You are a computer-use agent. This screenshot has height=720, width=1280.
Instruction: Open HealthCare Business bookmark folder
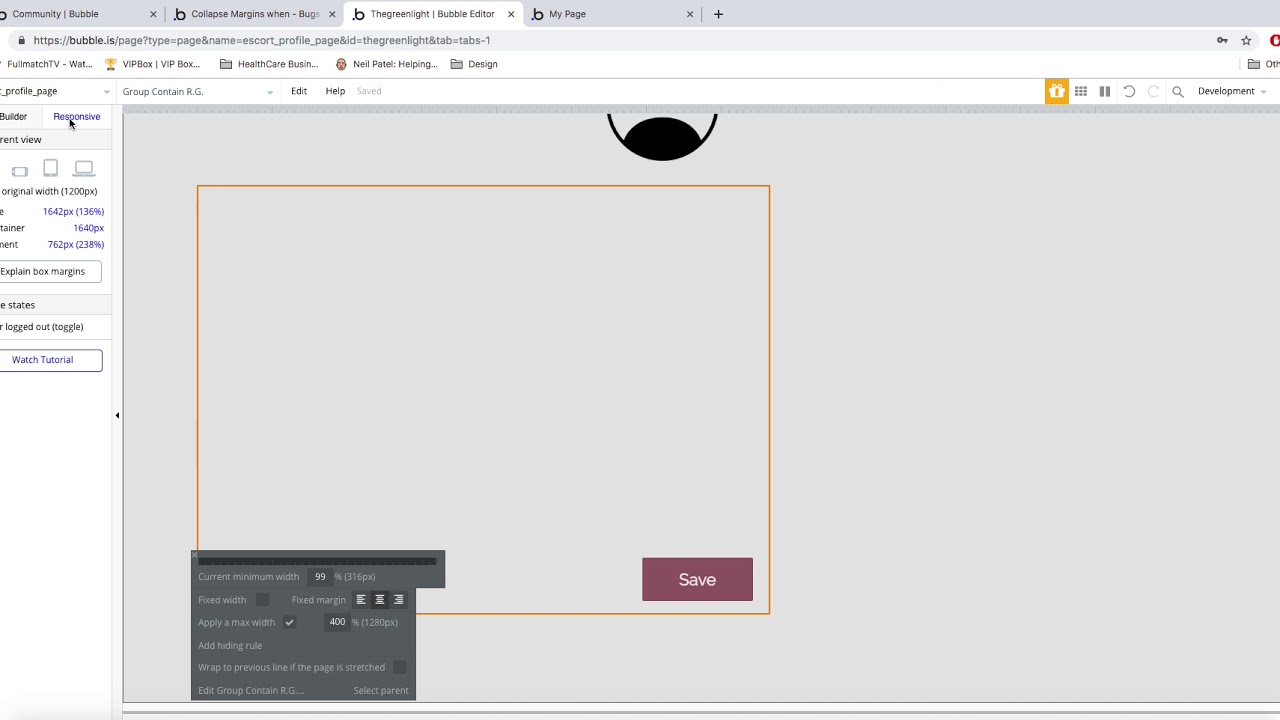[269, 64]
